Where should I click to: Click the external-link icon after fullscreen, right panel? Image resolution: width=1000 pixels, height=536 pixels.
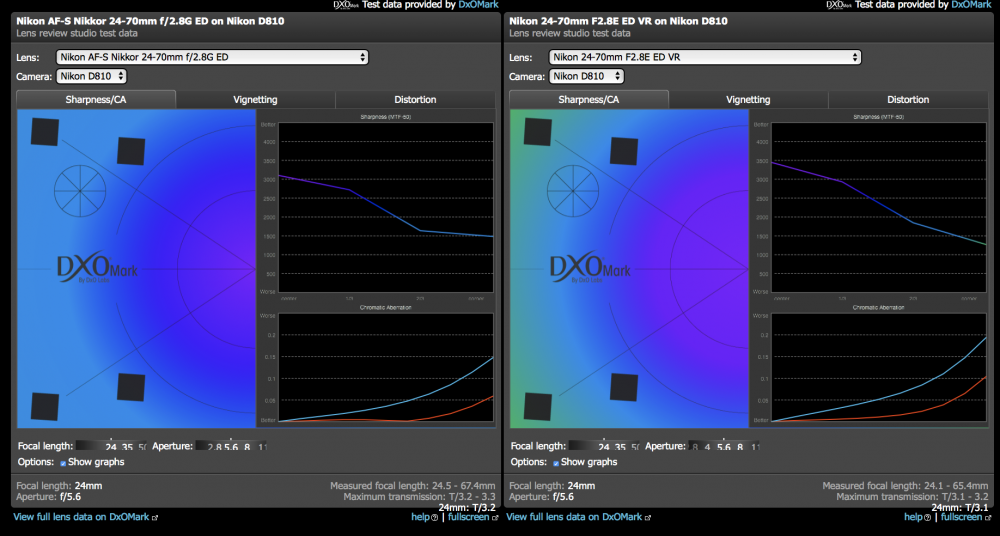[987, 517]
